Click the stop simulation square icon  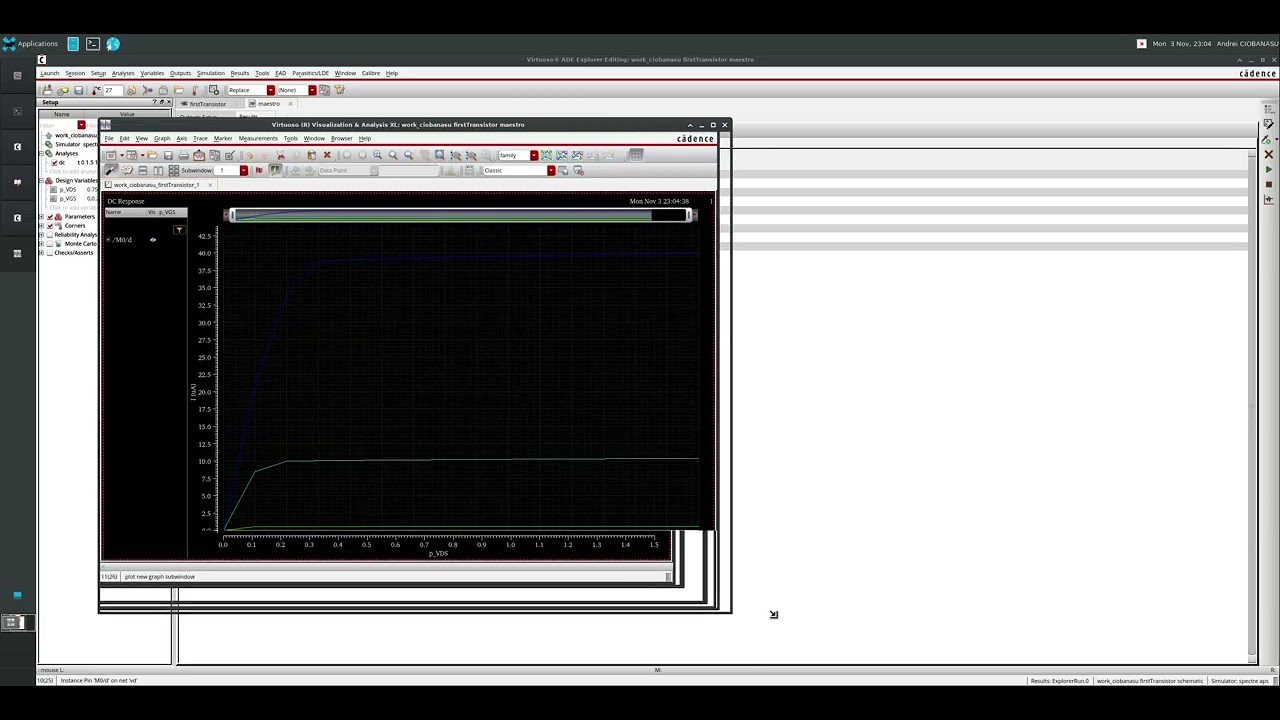1269,184
